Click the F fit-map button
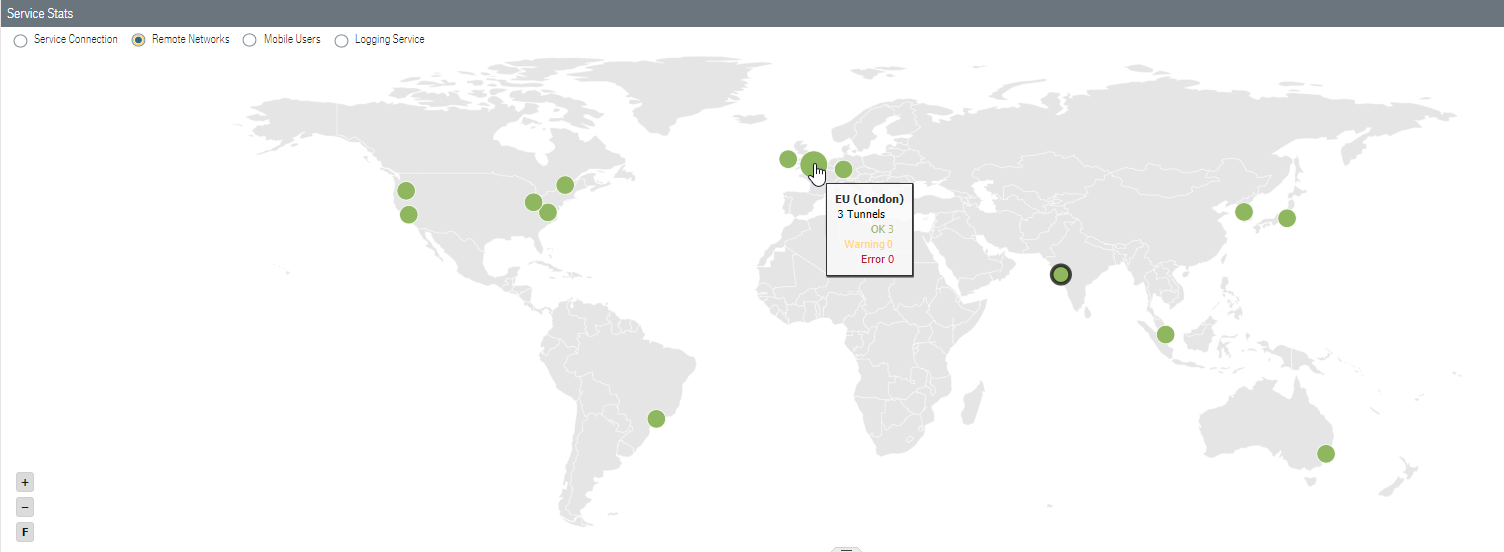This screenshot has height=552, width=1504. click(x=25, y=532)
